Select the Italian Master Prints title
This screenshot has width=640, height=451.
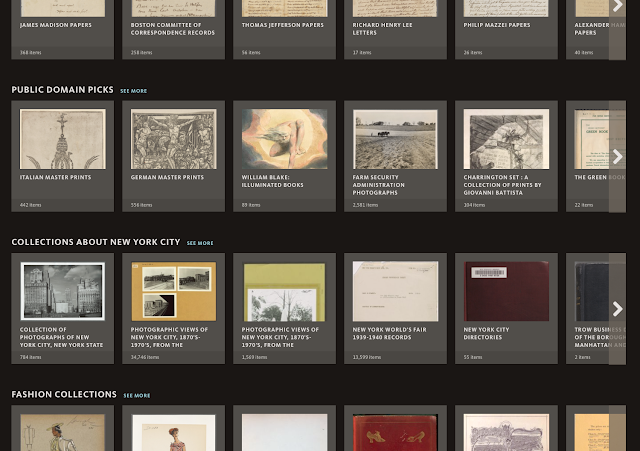click(x=56, y=177)
